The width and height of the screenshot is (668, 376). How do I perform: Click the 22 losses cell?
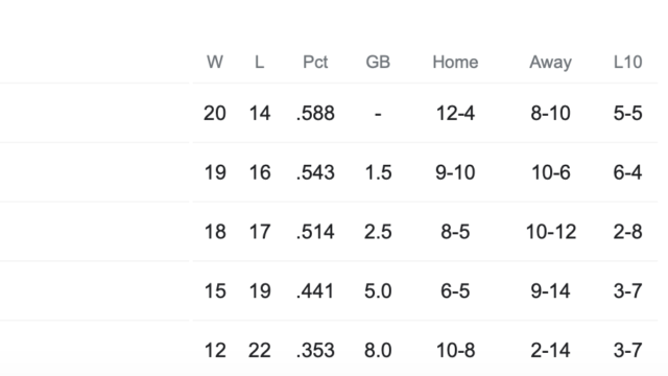click(x=259, y=350)
